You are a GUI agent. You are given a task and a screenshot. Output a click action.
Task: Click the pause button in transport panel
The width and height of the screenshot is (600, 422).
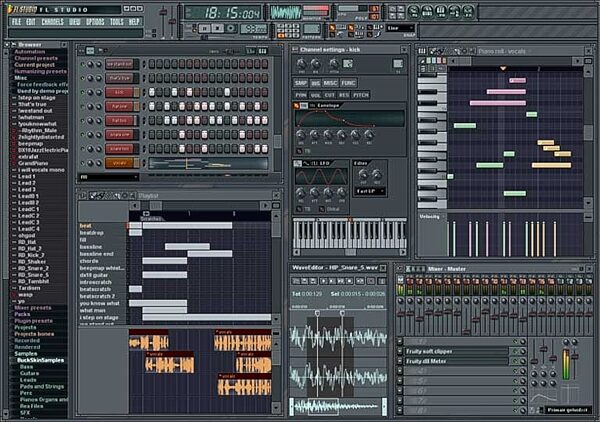coord(204,28)
